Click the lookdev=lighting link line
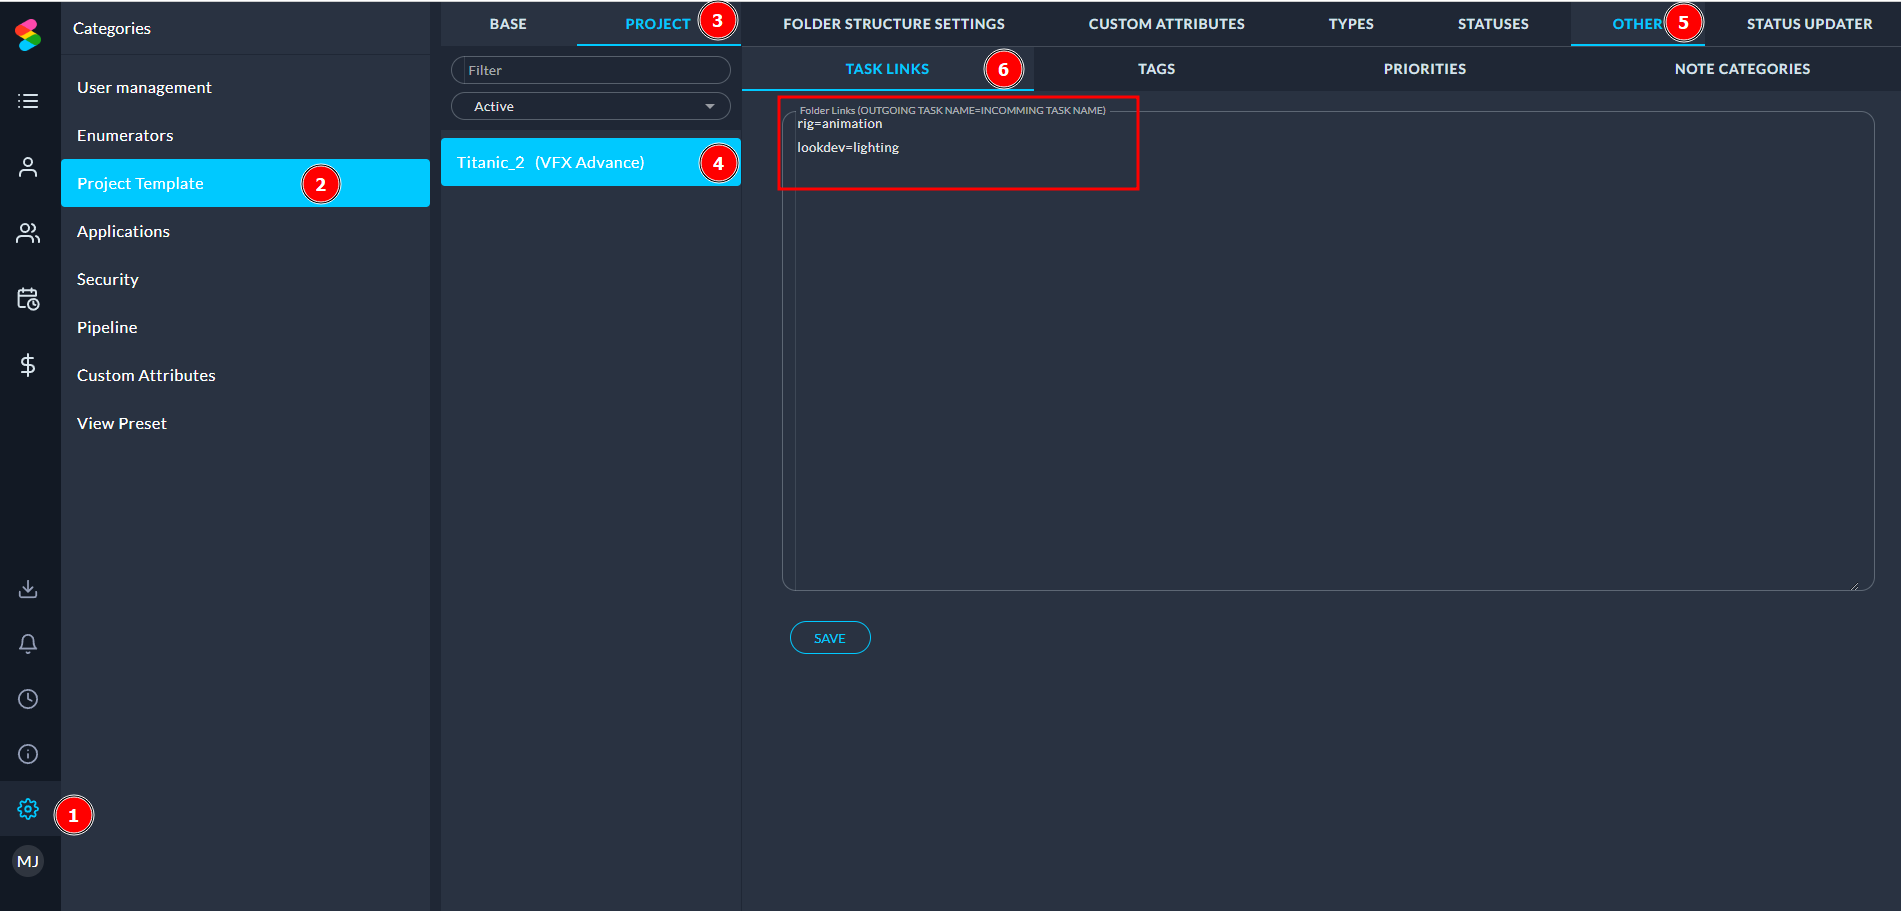The height and width of the screenshot is (911, 1901). point(848,148)
